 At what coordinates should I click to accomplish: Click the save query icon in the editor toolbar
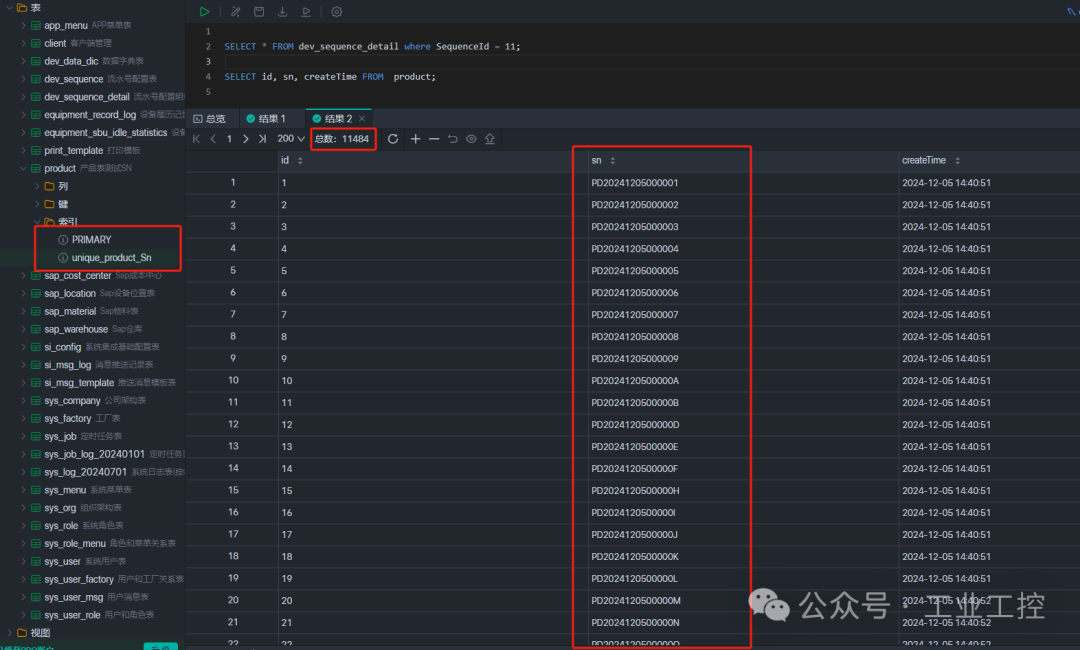pyautogui.click(x=259, y=12)
